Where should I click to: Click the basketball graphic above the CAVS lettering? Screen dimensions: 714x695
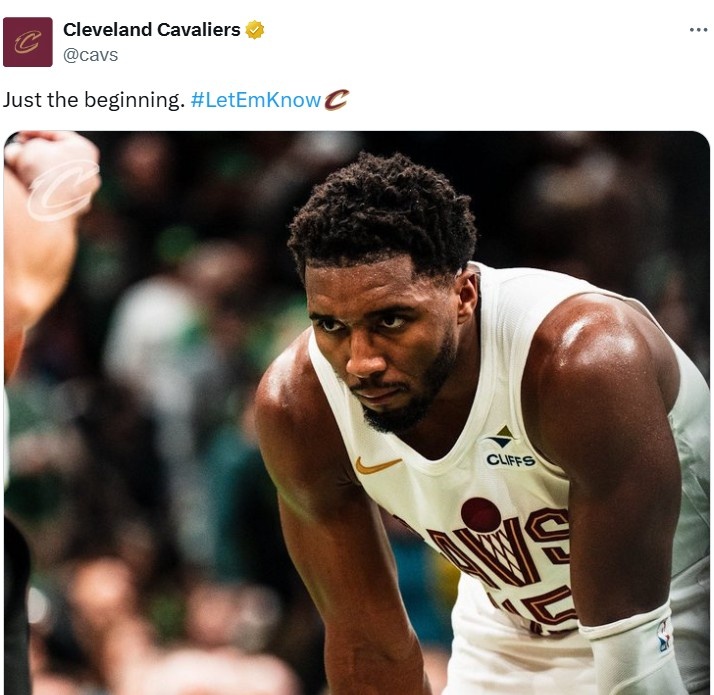click(x=481, y=515)
